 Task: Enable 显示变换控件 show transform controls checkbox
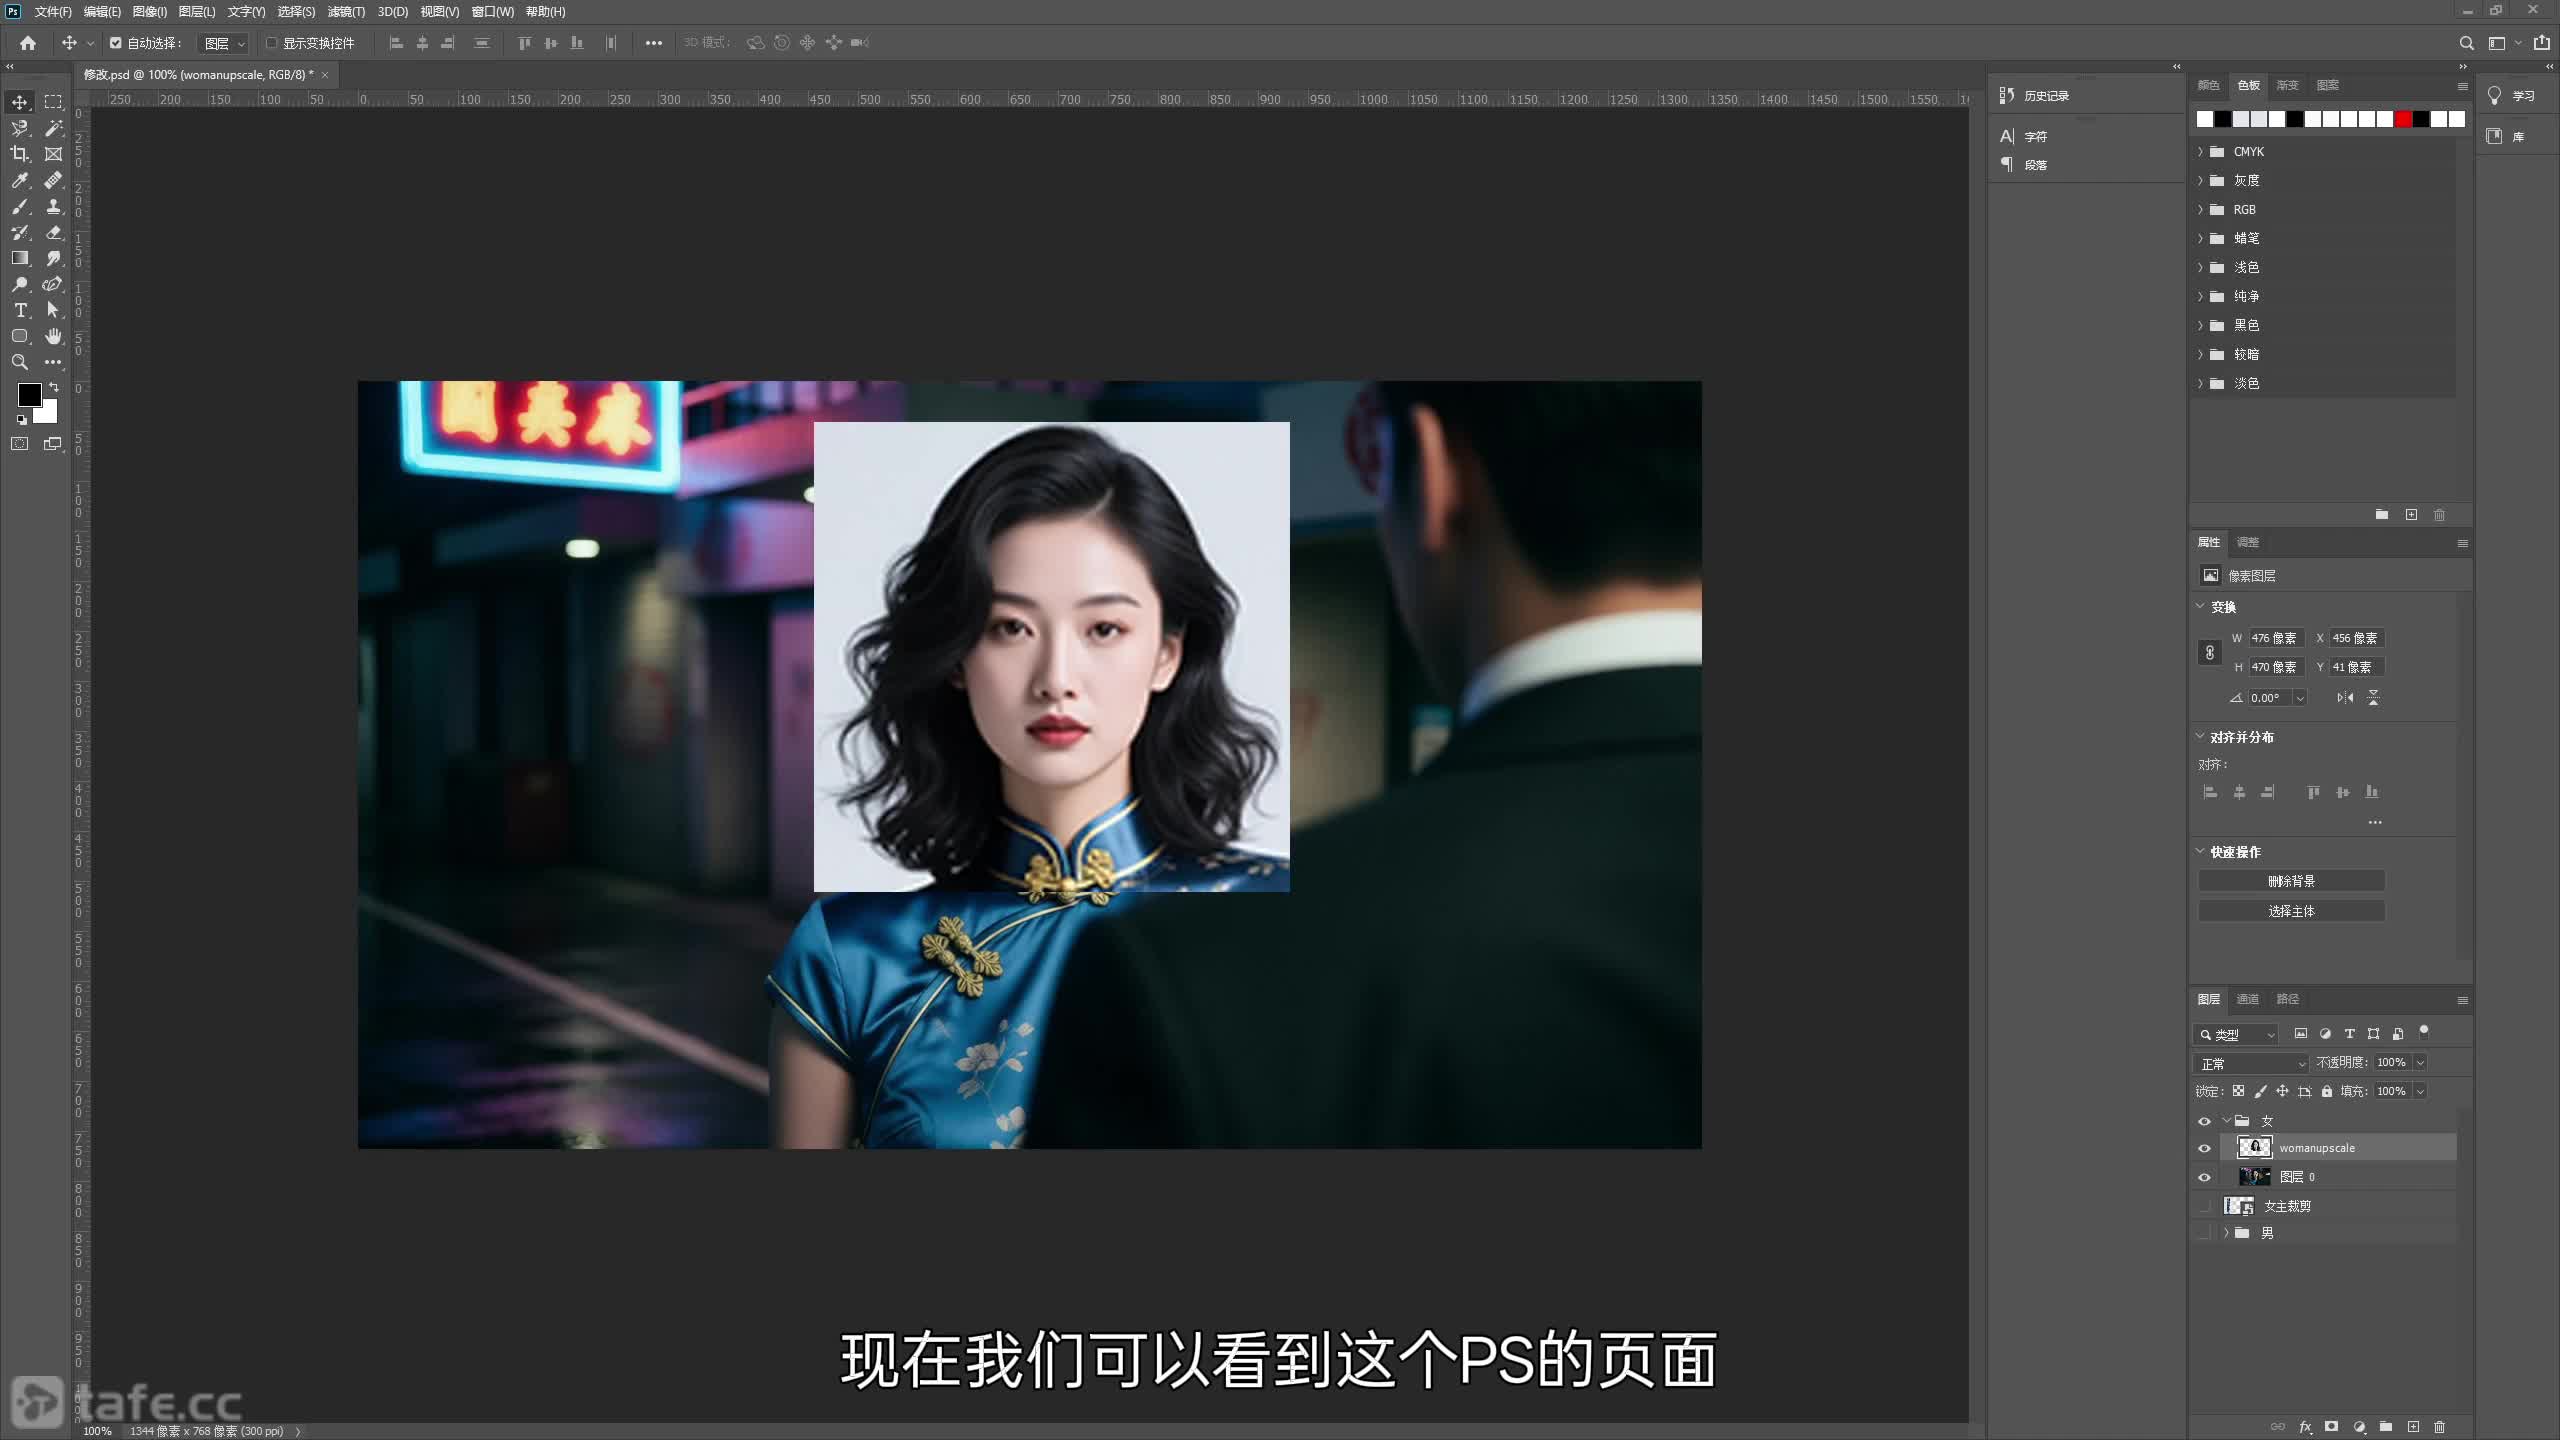click(271, 43)
